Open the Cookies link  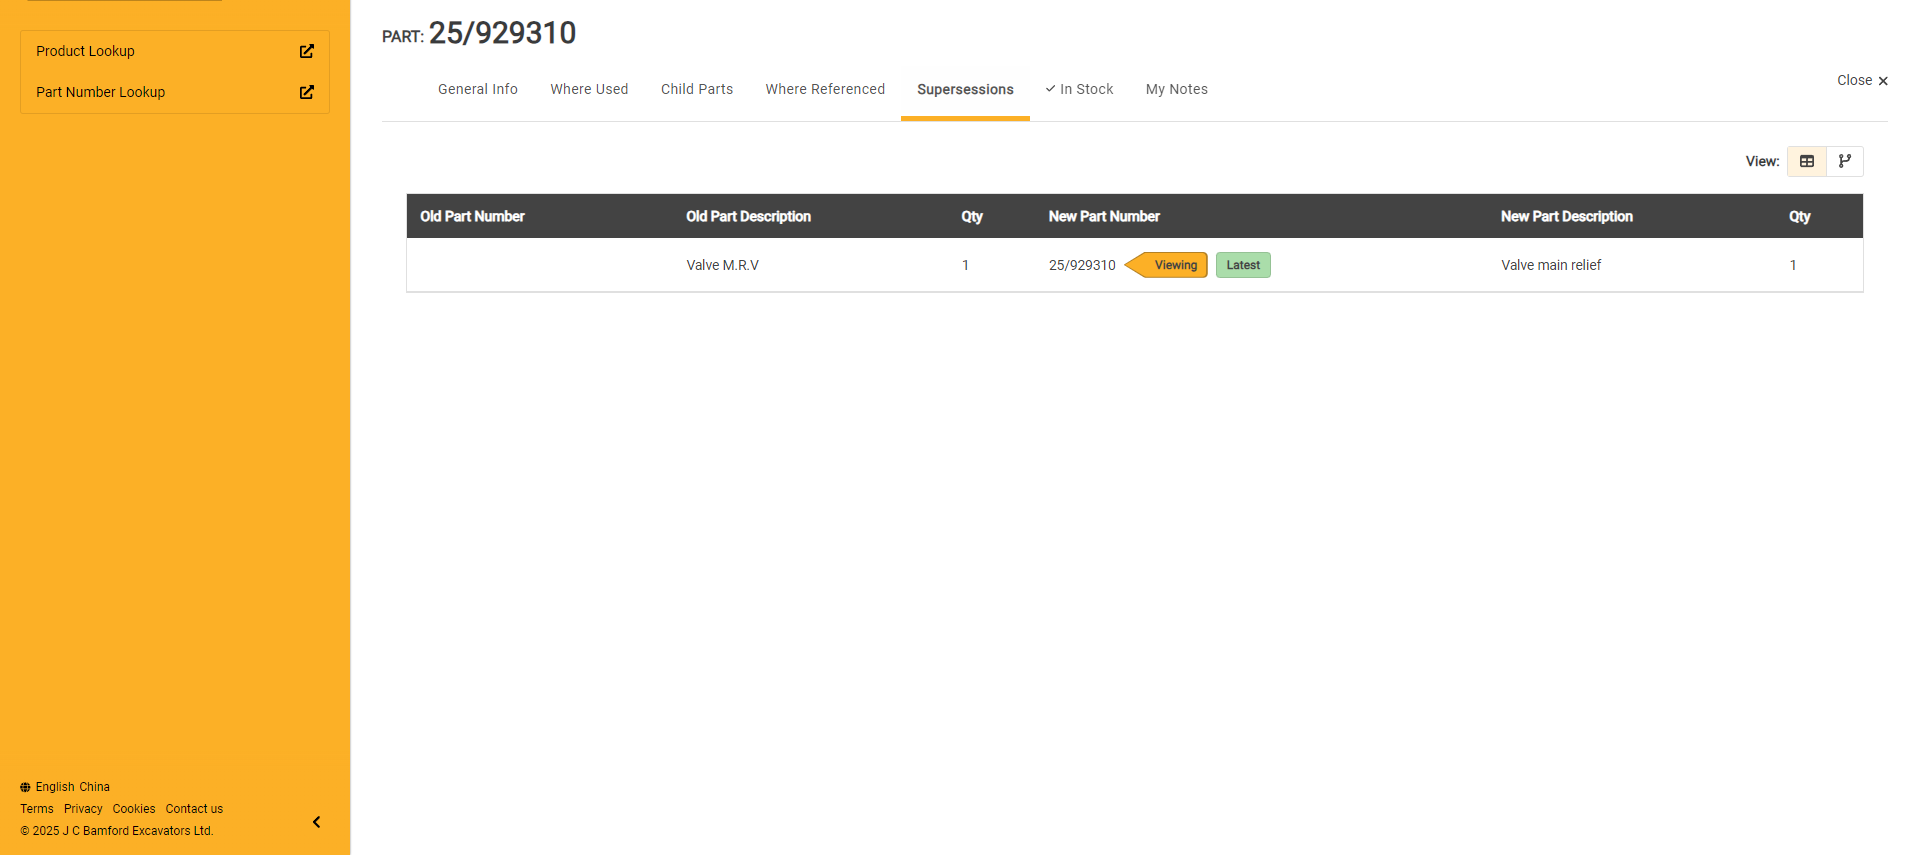click(x=134, y=809)
